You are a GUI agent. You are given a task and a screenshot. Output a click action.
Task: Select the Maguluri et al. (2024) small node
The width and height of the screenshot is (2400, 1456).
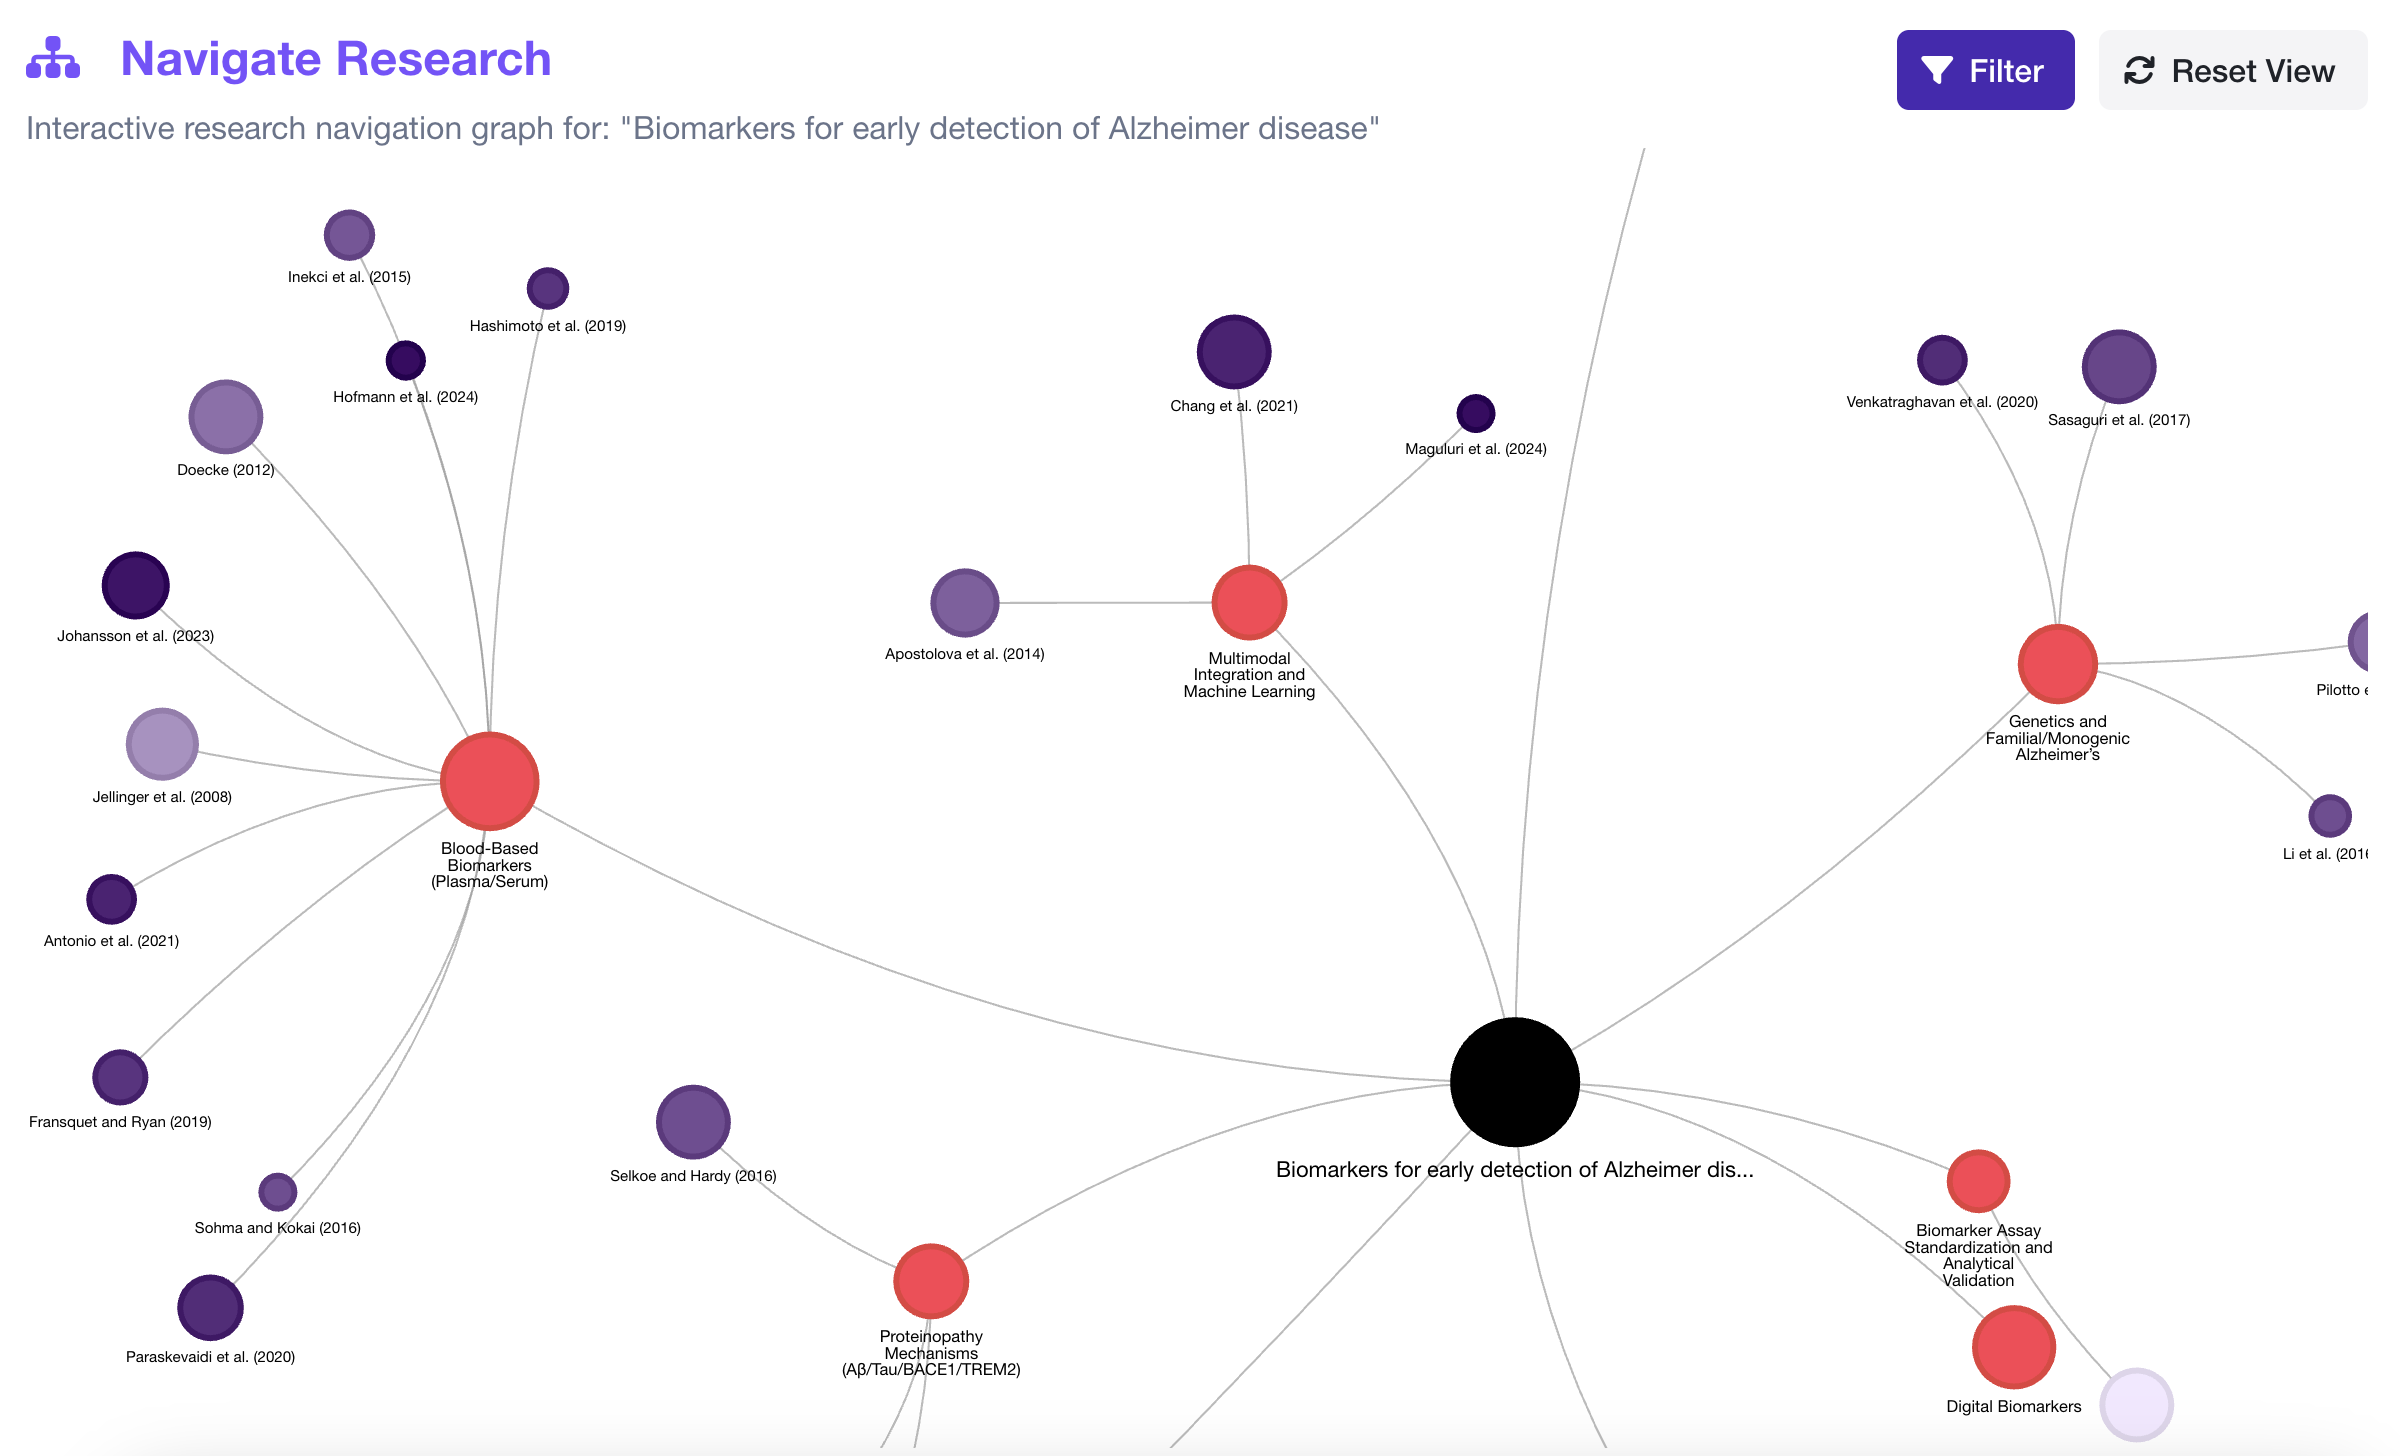click(x=1475, y=413)
